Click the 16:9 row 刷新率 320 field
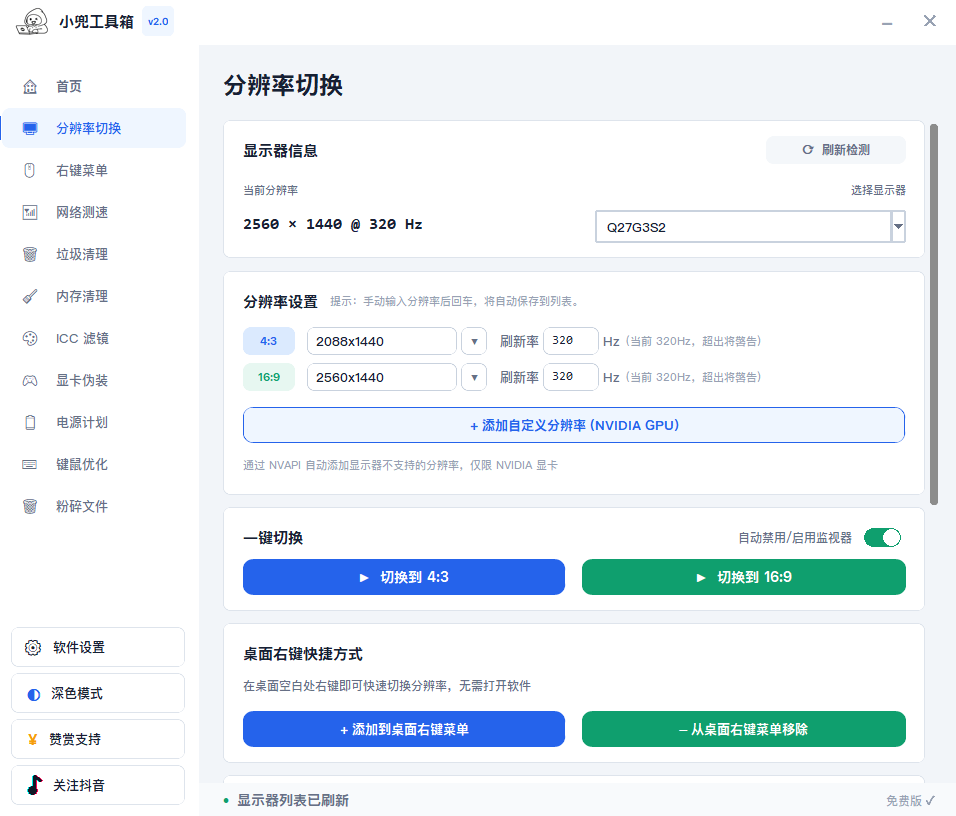Image resolution: width=956 pixels, height=816 pixels. click(571, 377)
